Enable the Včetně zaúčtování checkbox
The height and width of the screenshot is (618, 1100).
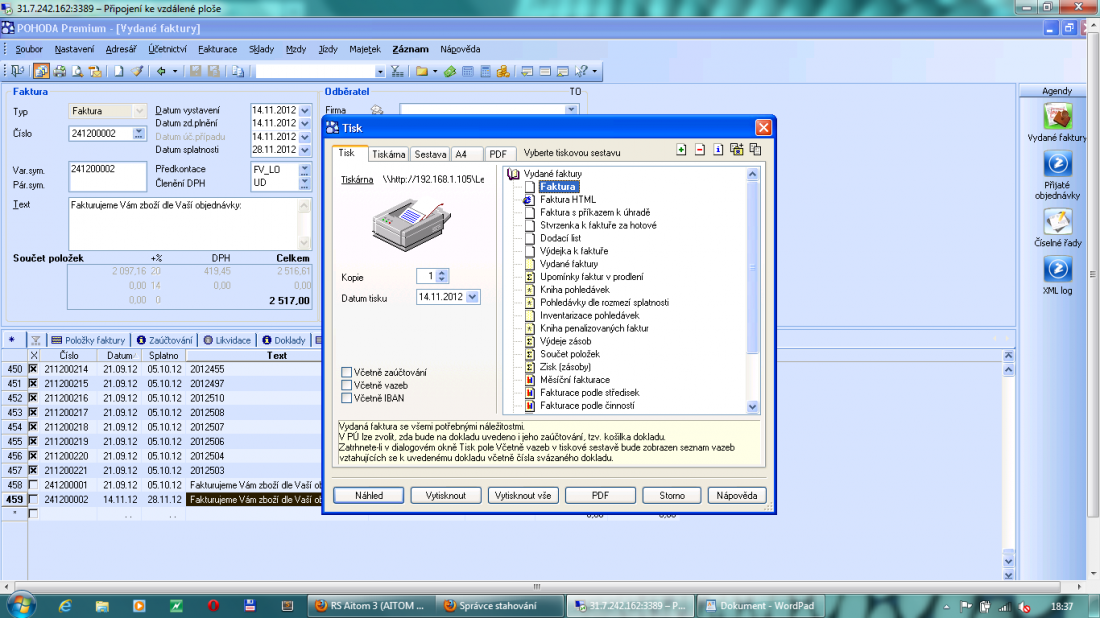347,372
